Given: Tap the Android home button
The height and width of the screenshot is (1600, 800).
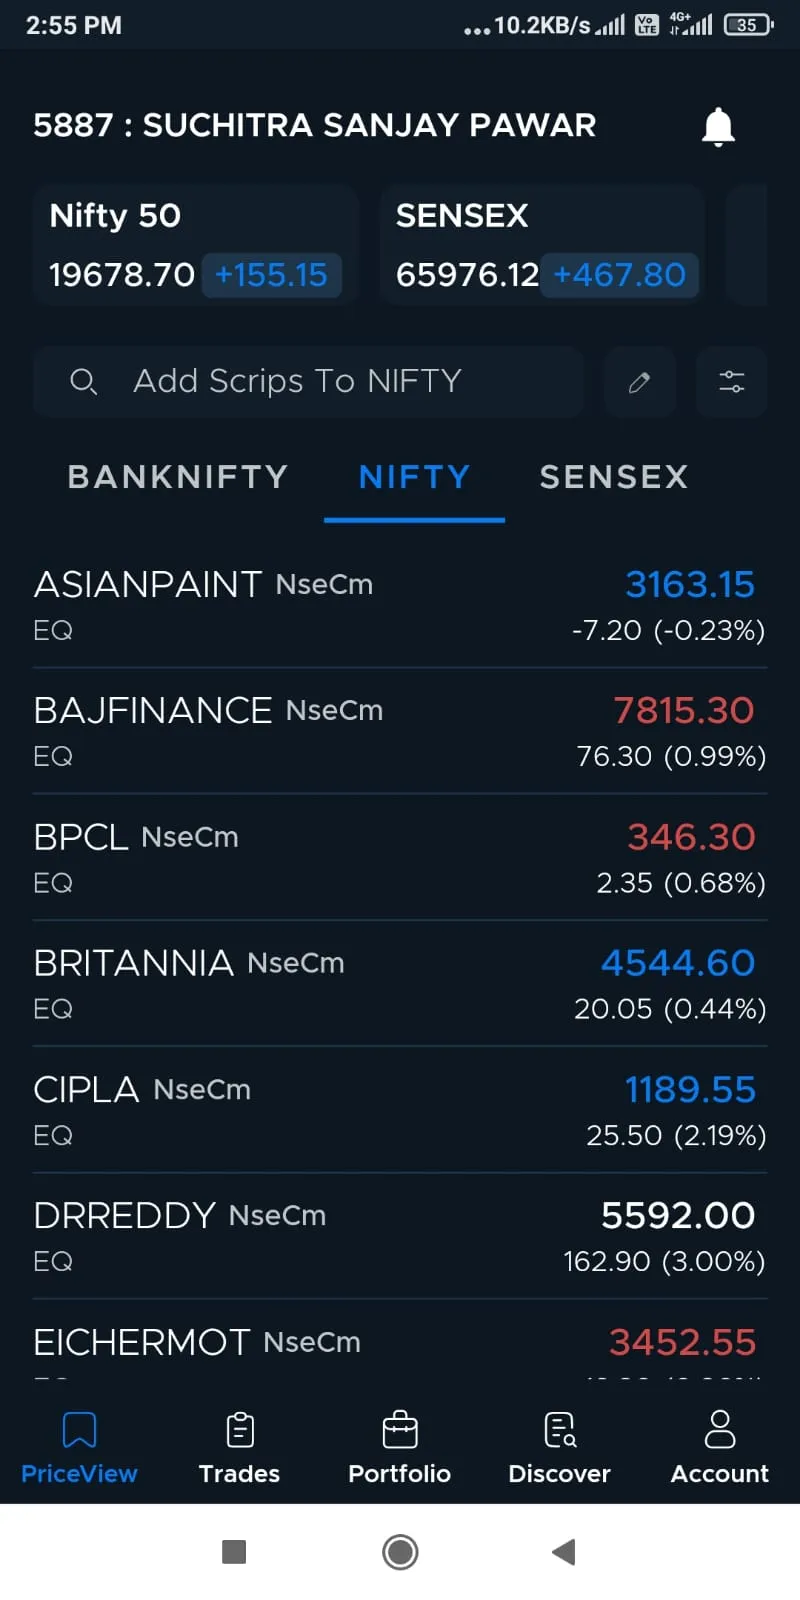Looking at the screenshot, I should [400, 1552].
